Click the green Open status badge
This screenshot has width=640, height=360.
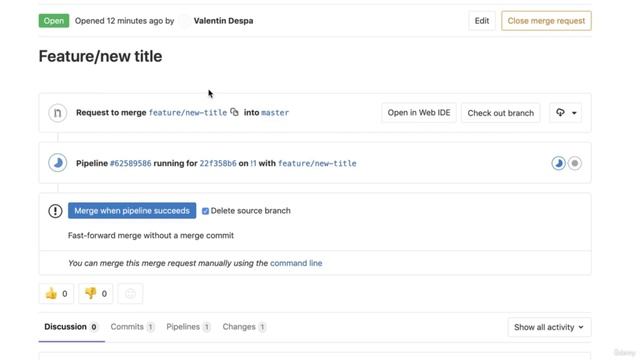point(54,21)
